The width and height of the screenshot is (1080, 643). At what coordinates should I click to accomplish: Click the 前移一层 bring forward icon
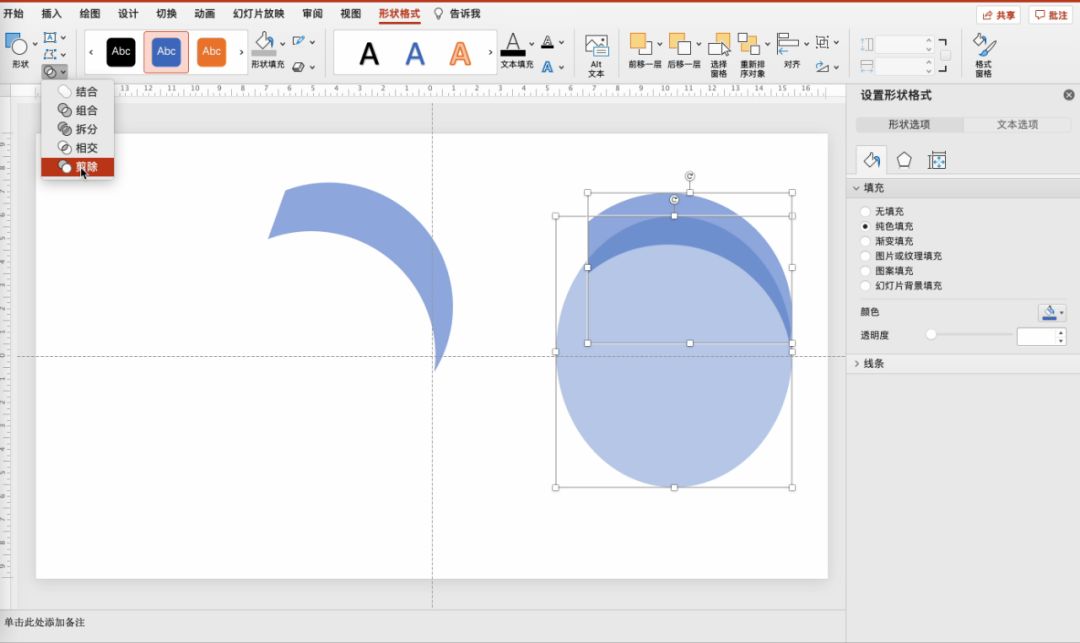point(638,45)
